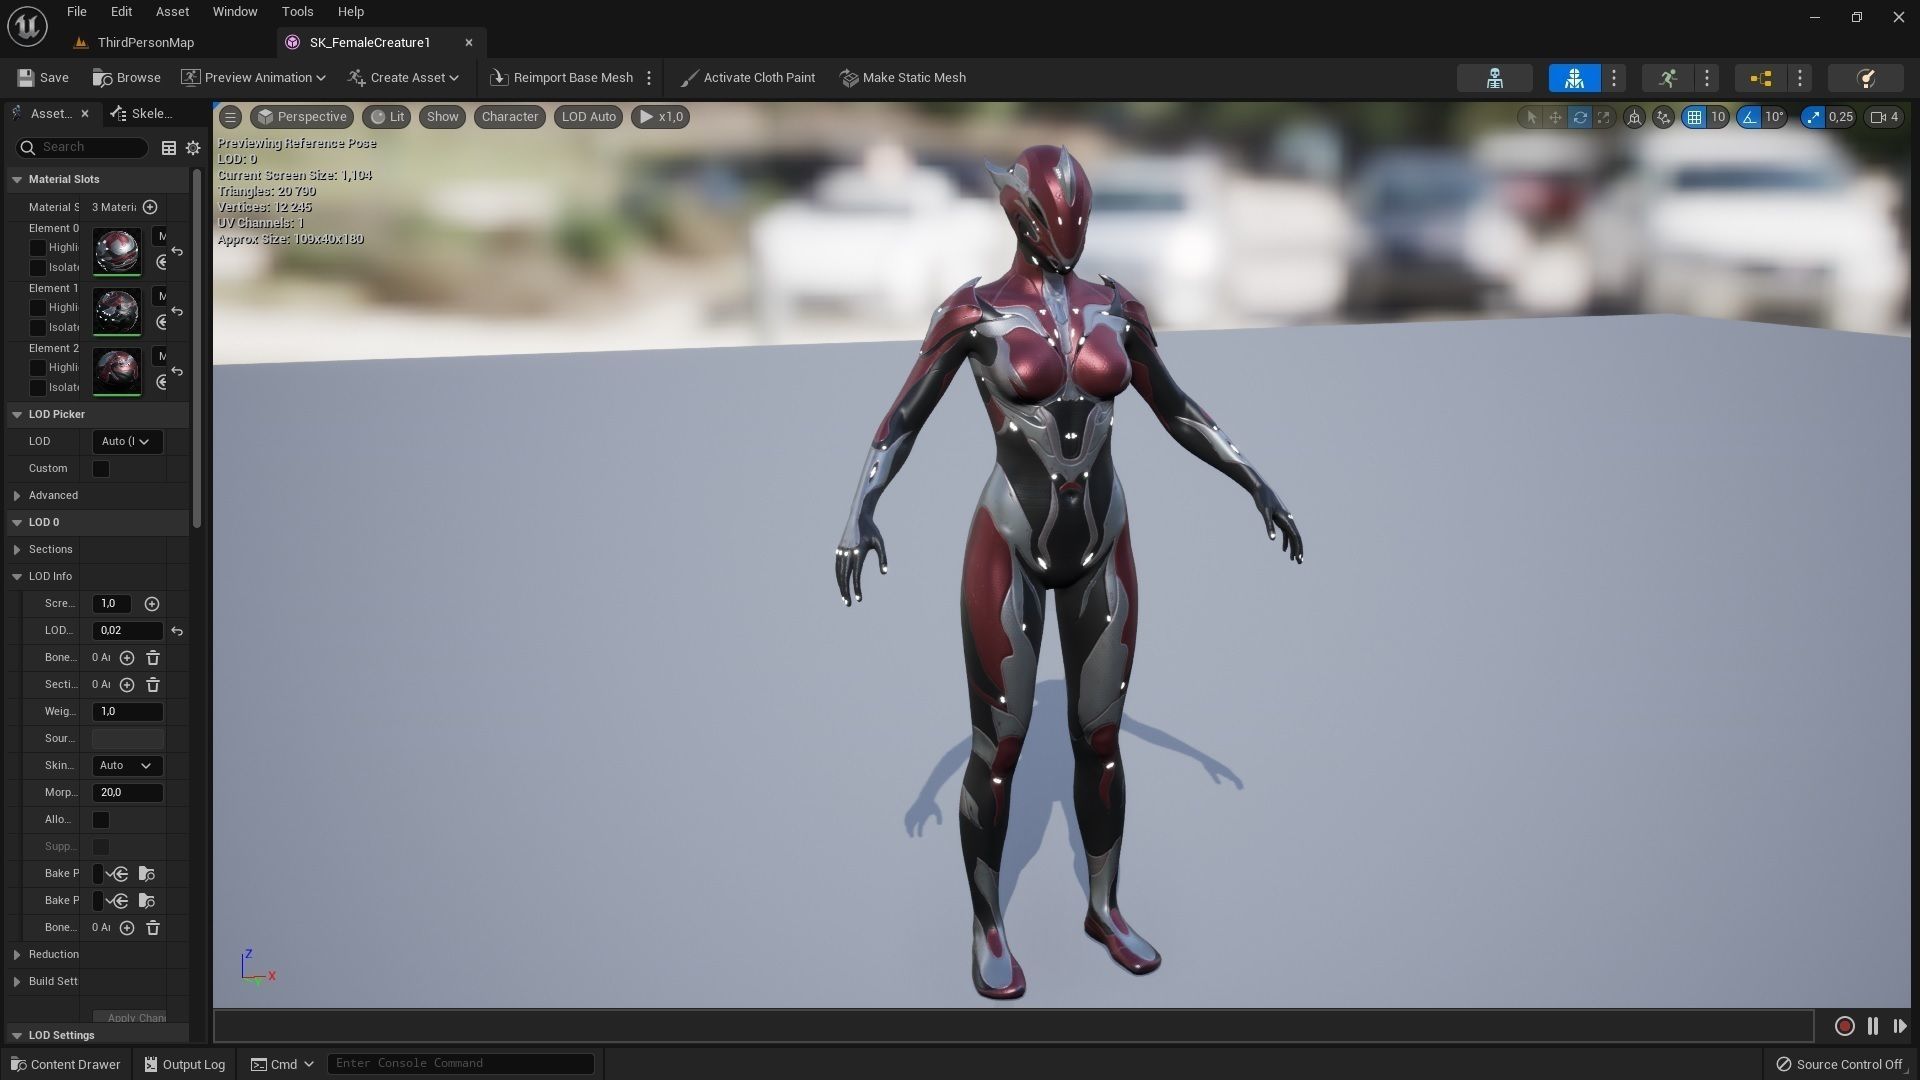Open details panel settings gear
1920x1080 pixels.
(193, 148)
